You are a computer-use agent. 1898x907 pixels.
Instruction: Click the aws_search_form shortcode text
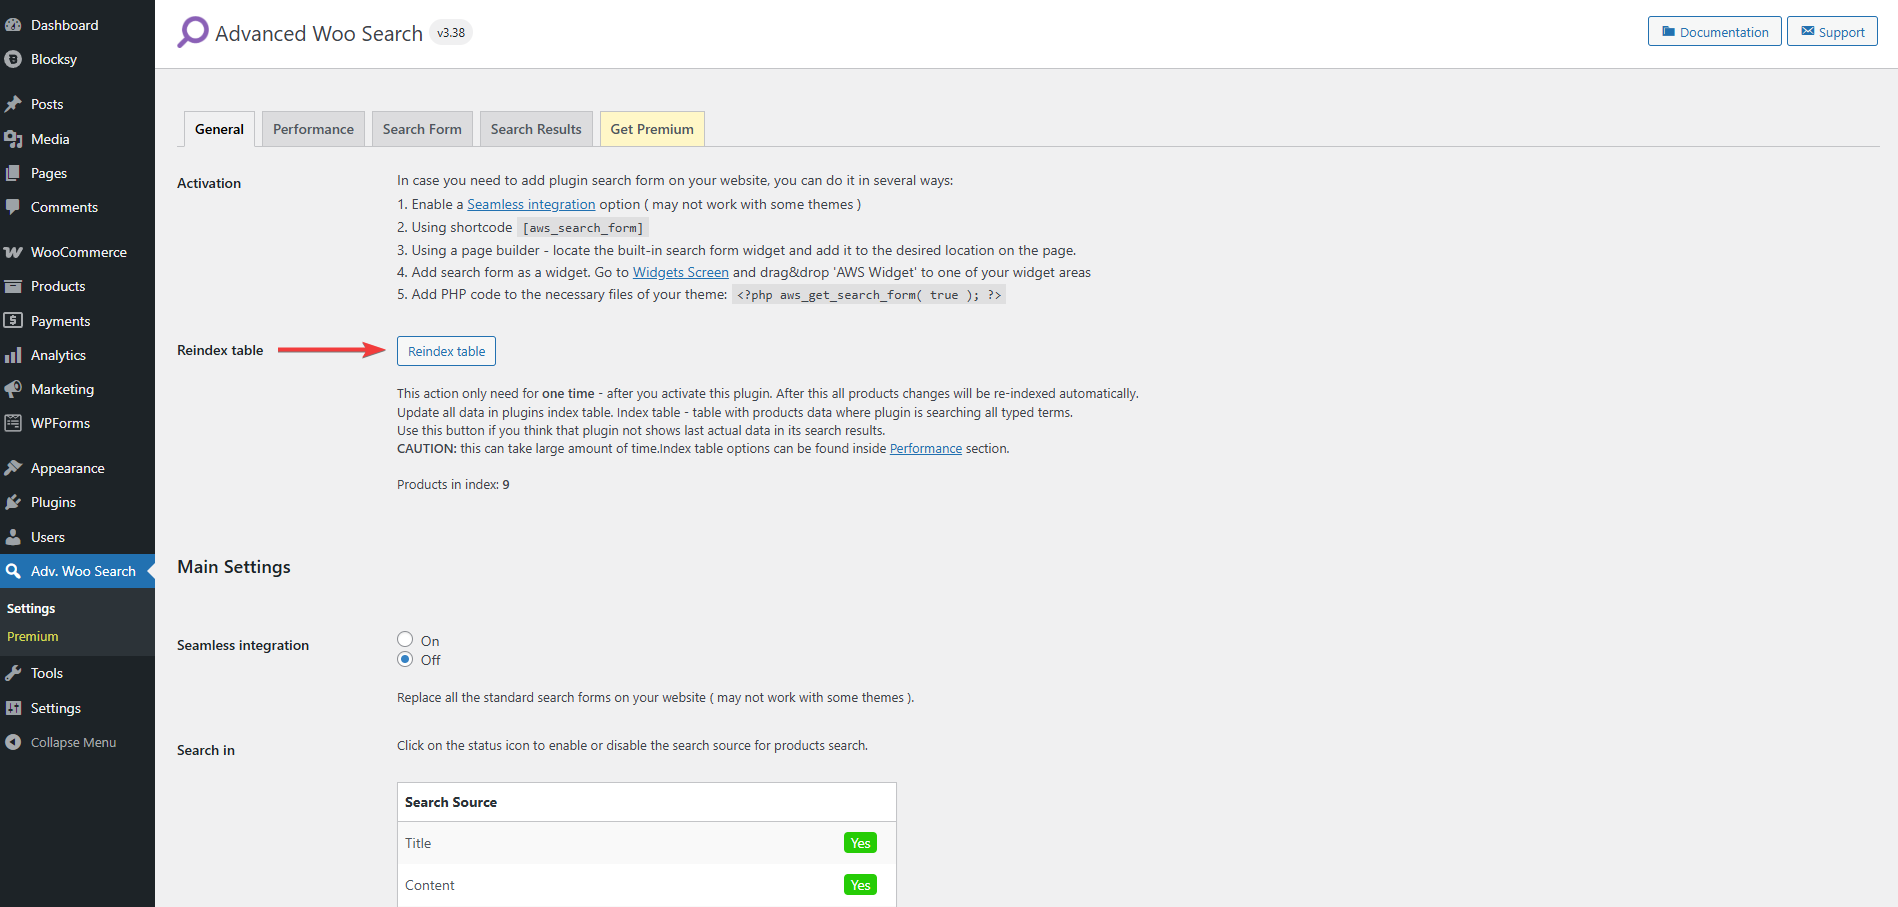coord(583,228)
